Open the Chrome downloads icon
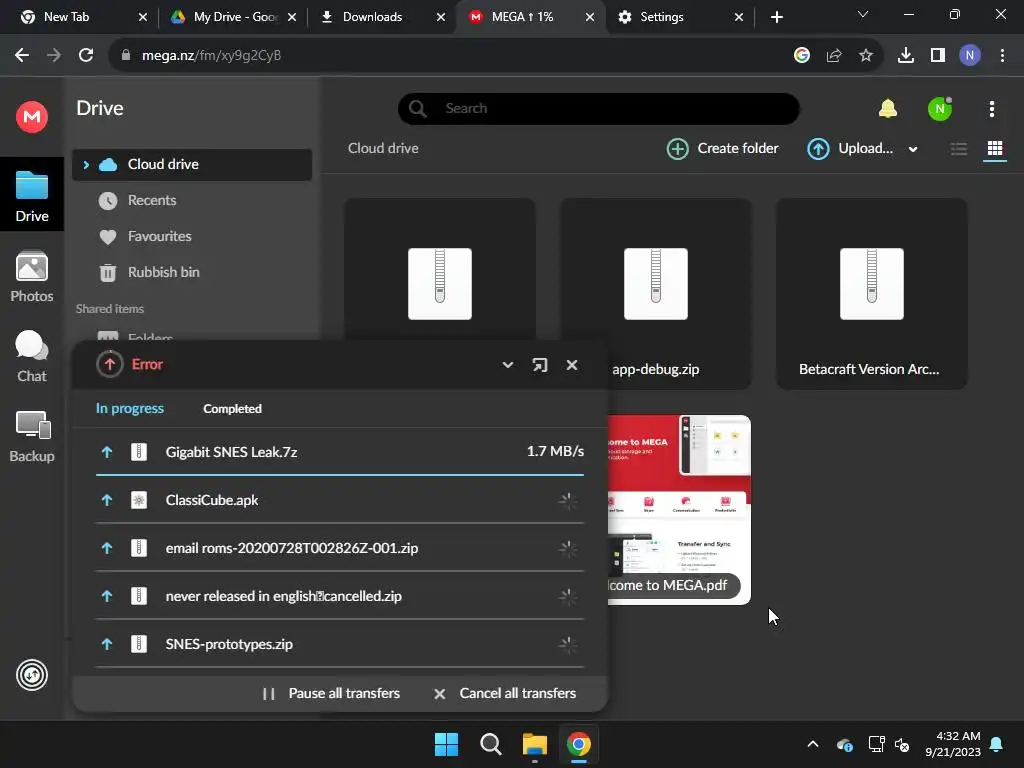Screen dimensions: 1024x768 [906, 56]
